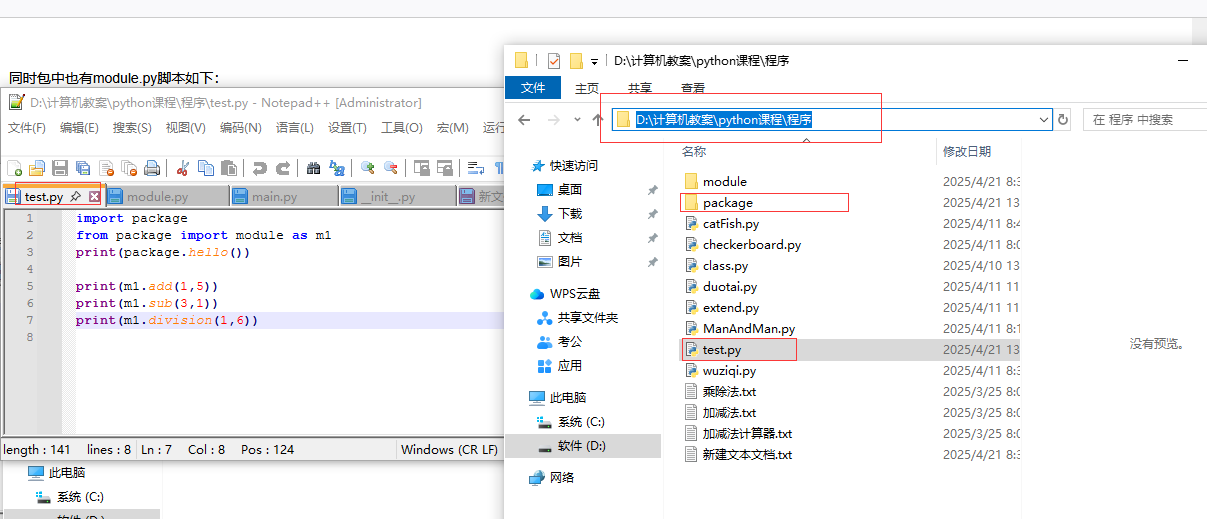This screenshot has height=519, width=1207.
Task: Toggle Word wrap icon in Notepad++
Action: pyautogui.click(x=476, y=168)
